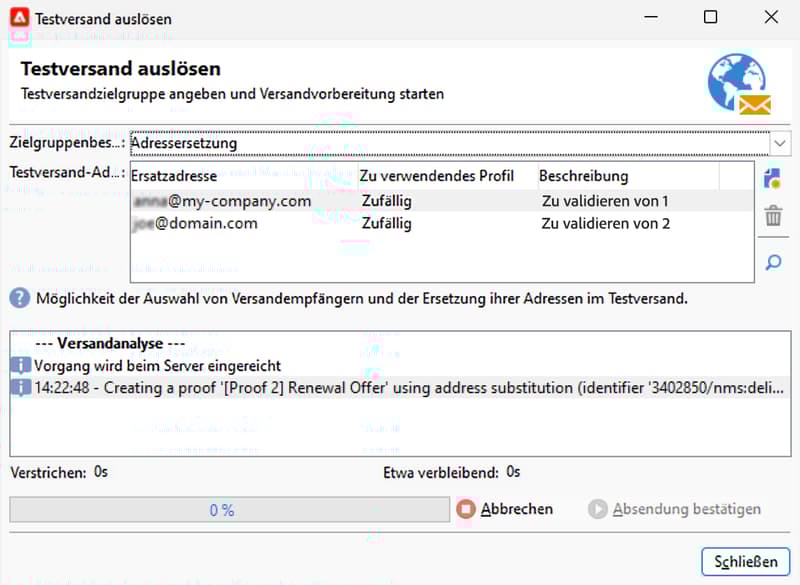Expand the Zielgruppenbestimmung dropdown arrow
800x585 pixels.
780,143
